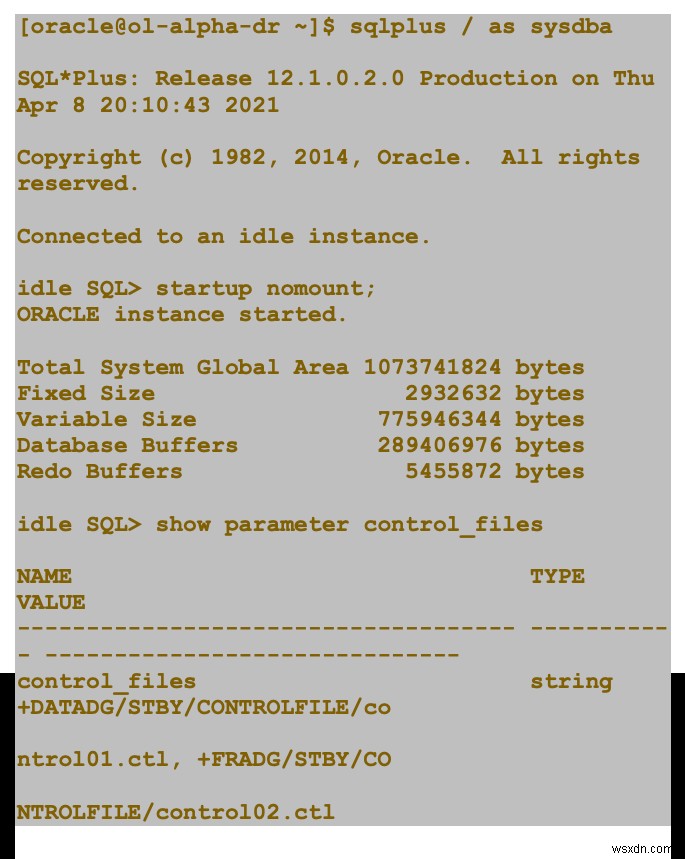Select the Variable Size row
Image resolution: width=685 pixels, height=859 pixels.
[x=300, y=420]
